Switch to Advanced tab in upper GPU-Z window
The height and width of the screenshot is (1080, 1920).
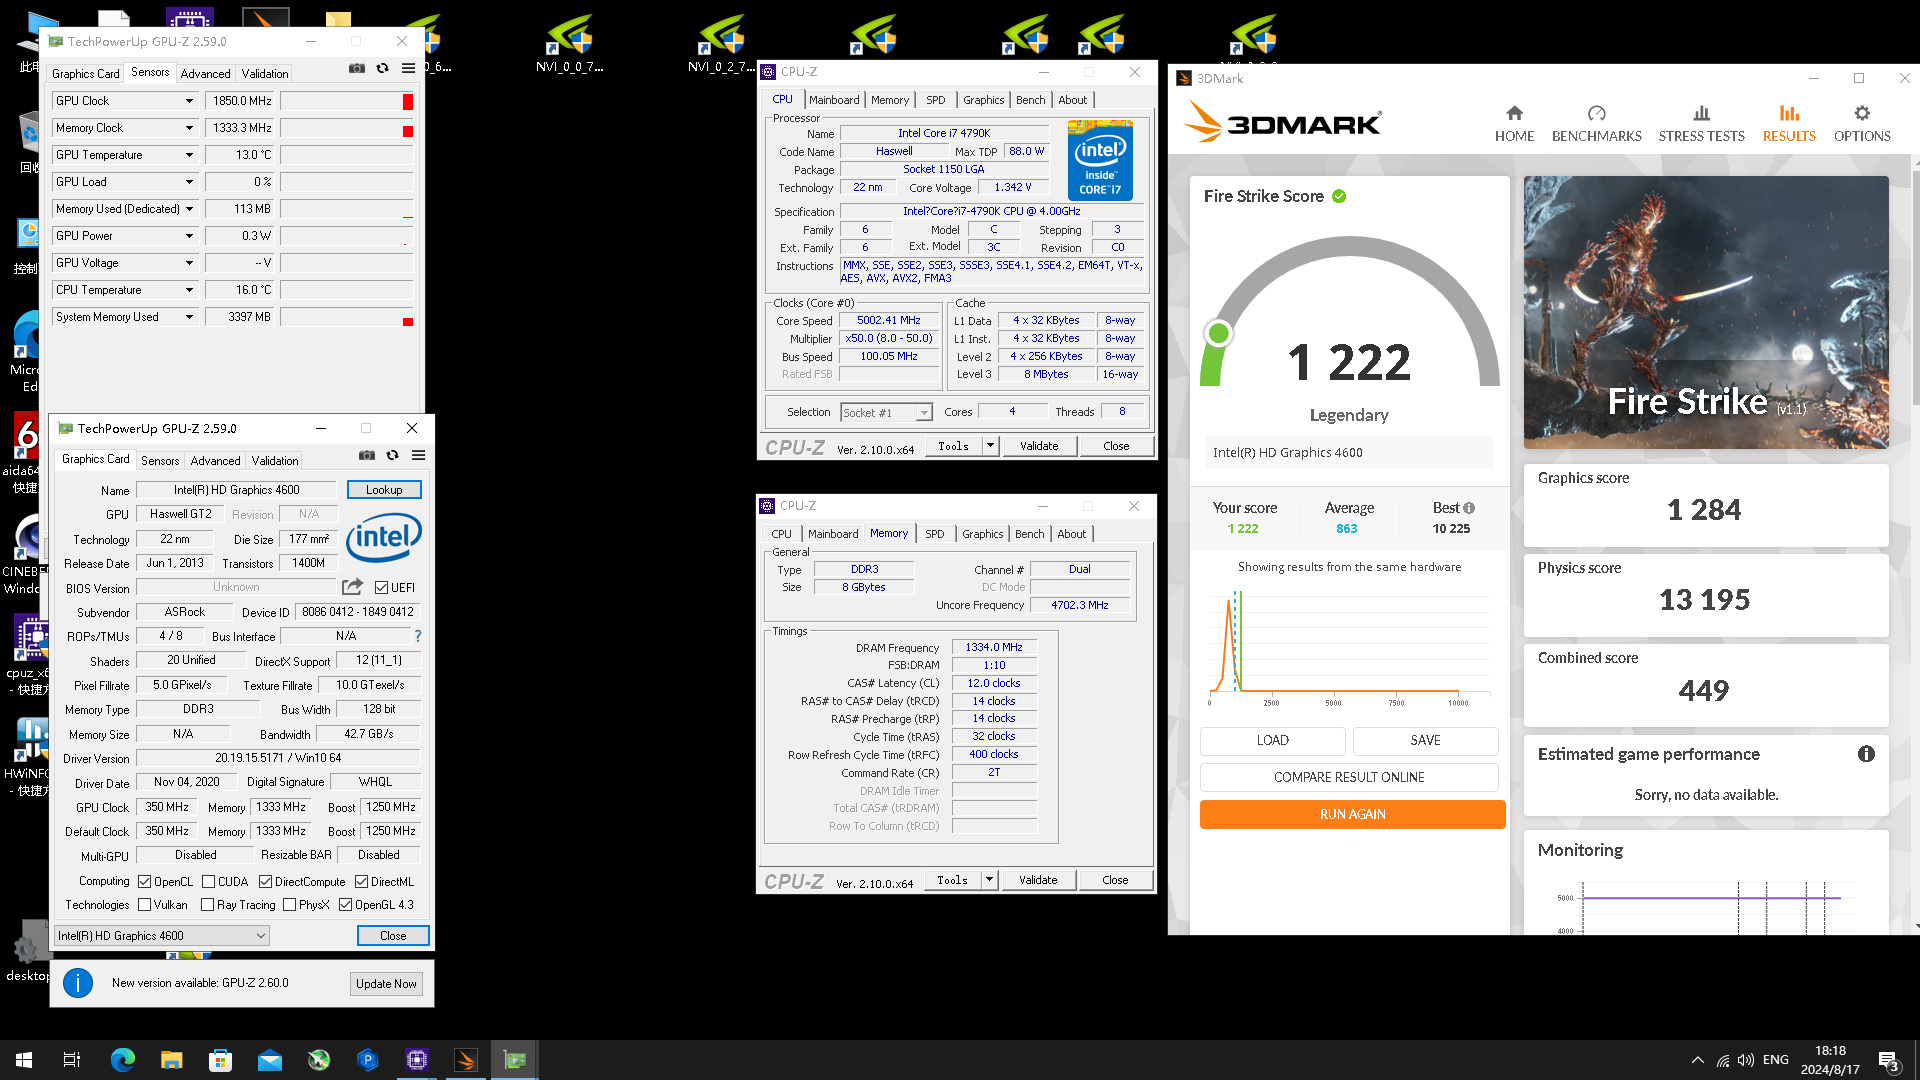[205, 74]
